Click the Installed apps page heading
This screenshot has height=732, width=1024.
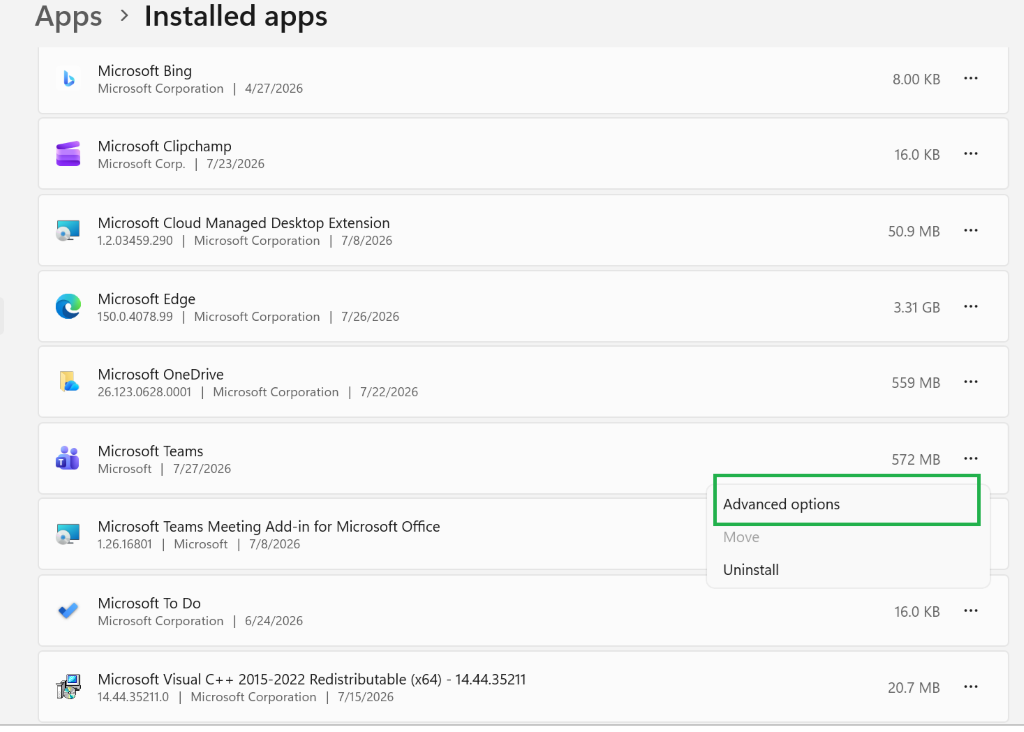pos(236,16)
